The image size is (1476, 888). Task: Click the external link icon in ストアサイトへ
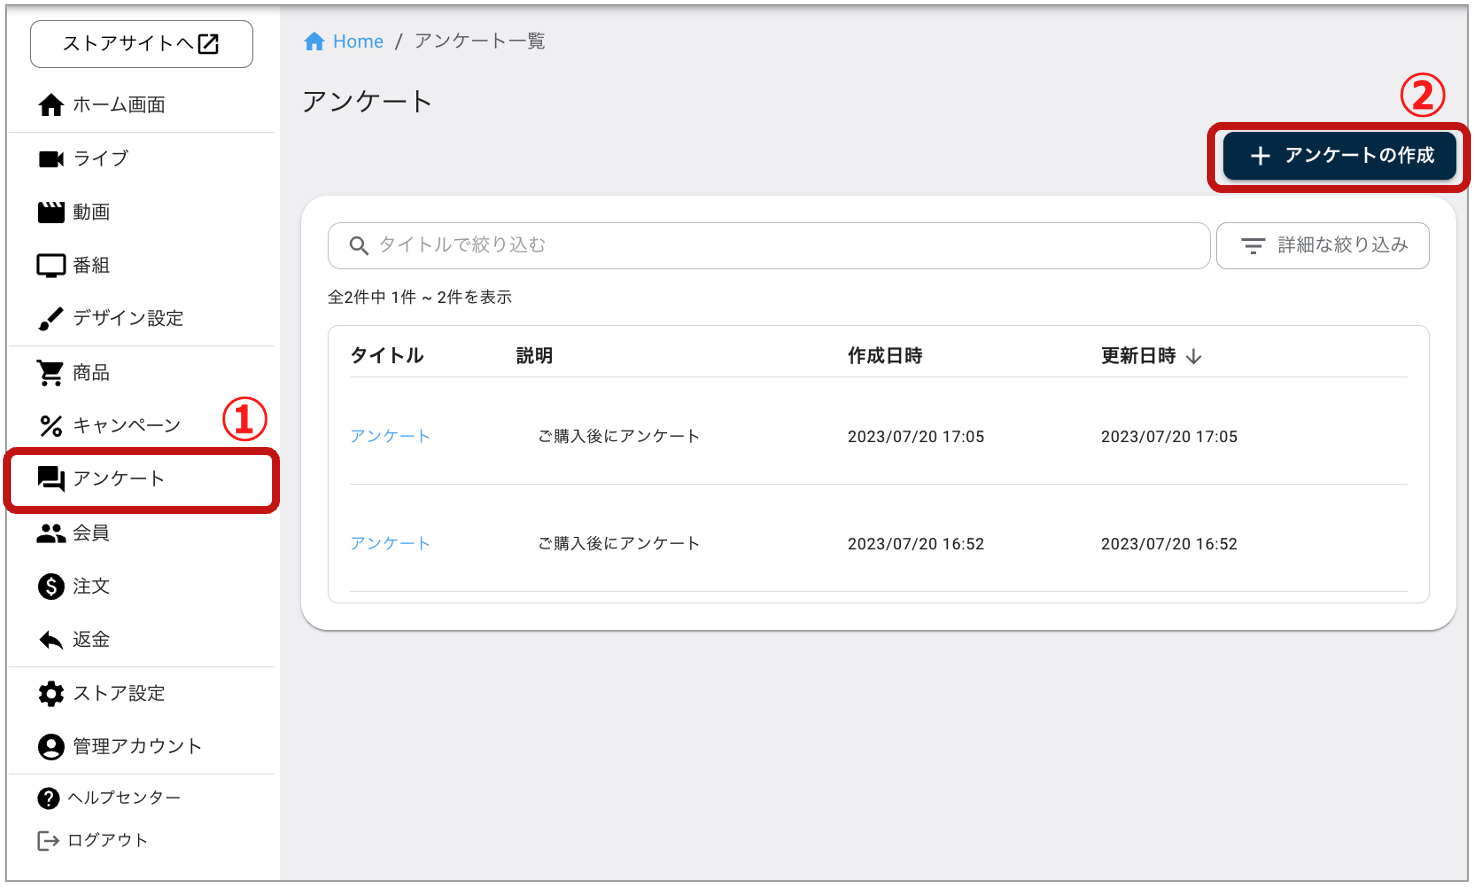pos(208,44)
